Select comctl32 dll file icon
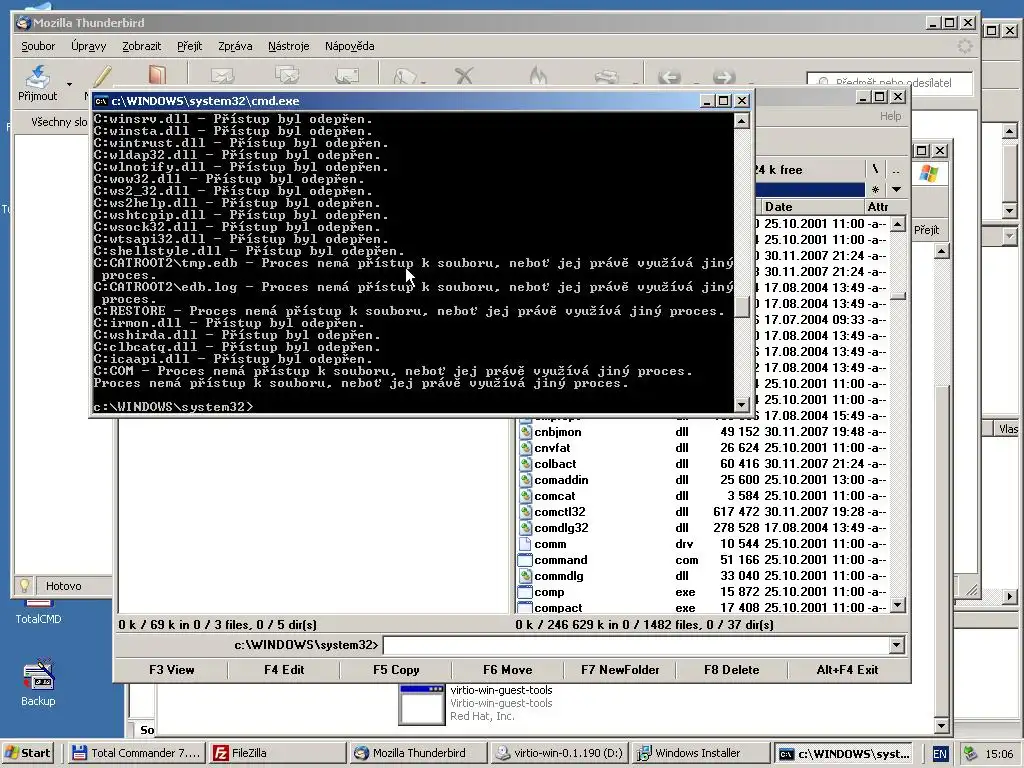This screenshot has width=1024, height=768. [x=525, y=512]
